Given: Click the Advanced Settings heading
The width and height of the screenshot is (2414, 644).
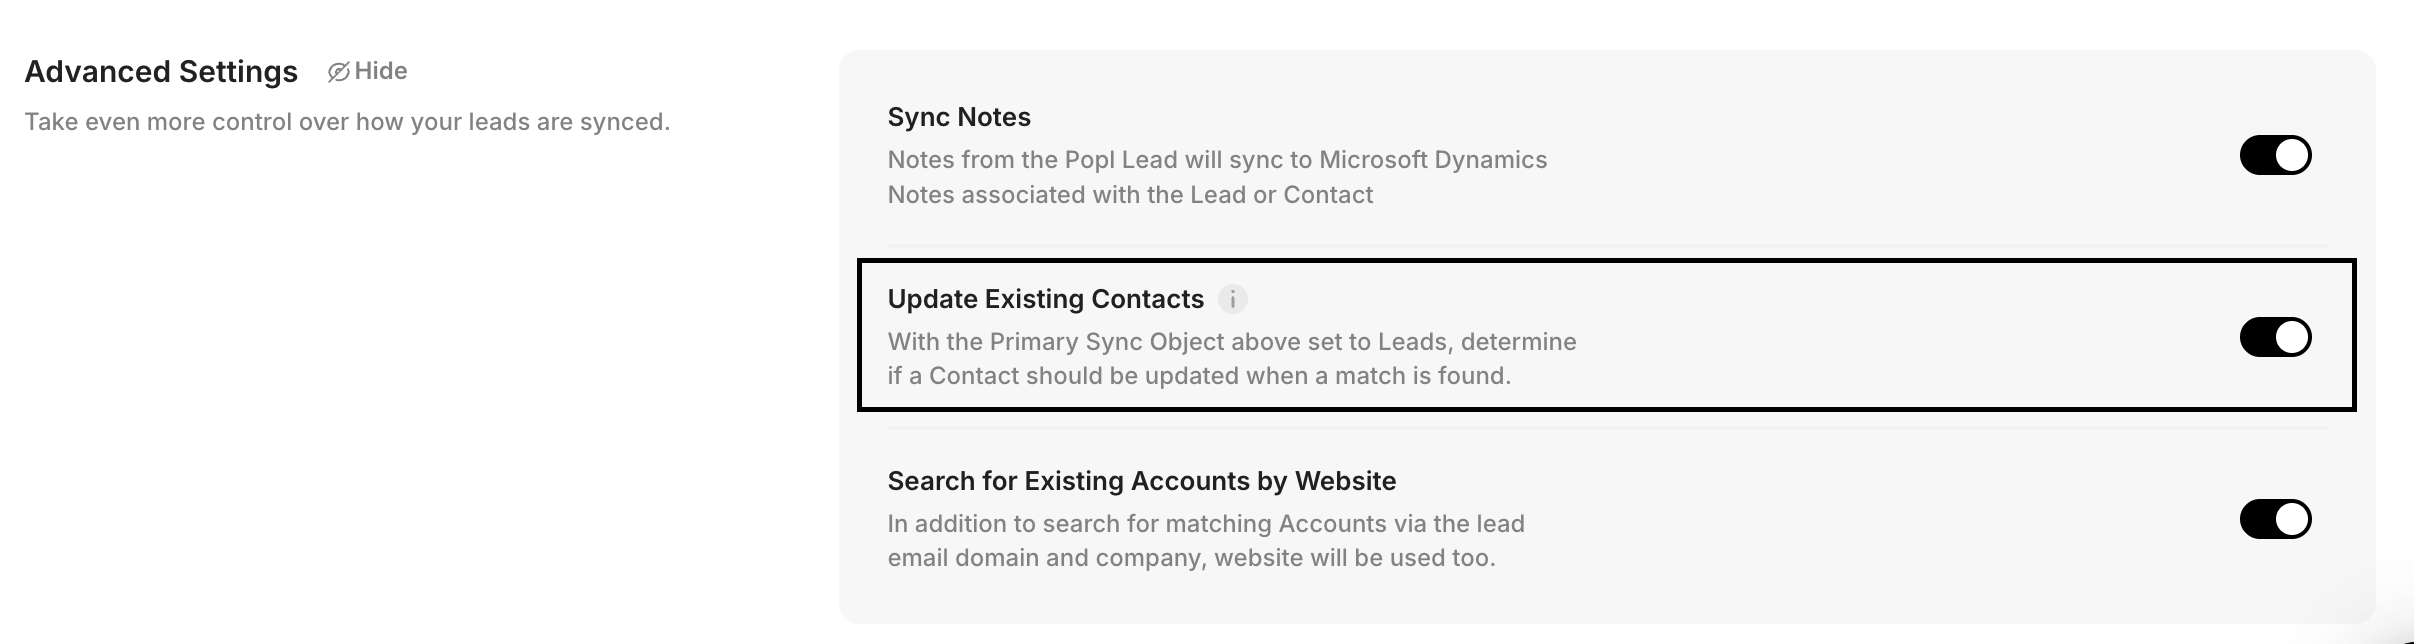Looking at the screenshot, I should 161,72.
